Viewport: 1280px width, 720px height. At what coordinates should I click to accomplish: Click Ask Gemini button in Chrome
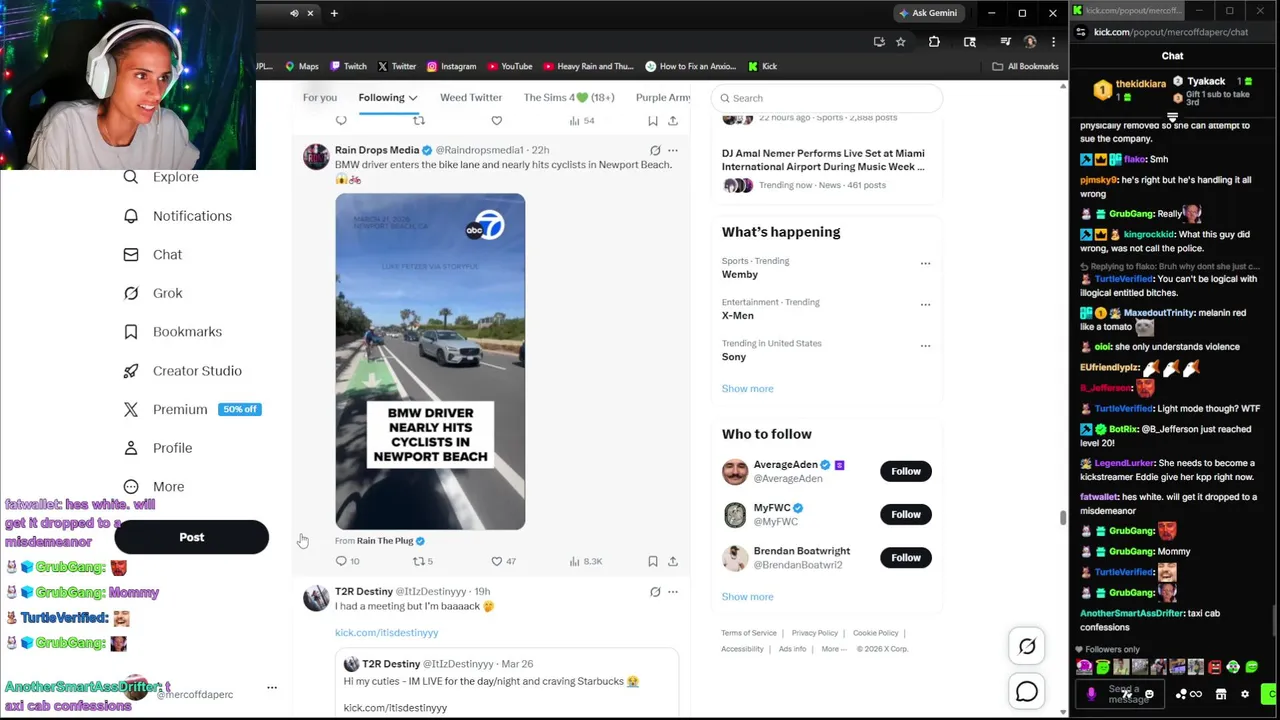[928, 13]
